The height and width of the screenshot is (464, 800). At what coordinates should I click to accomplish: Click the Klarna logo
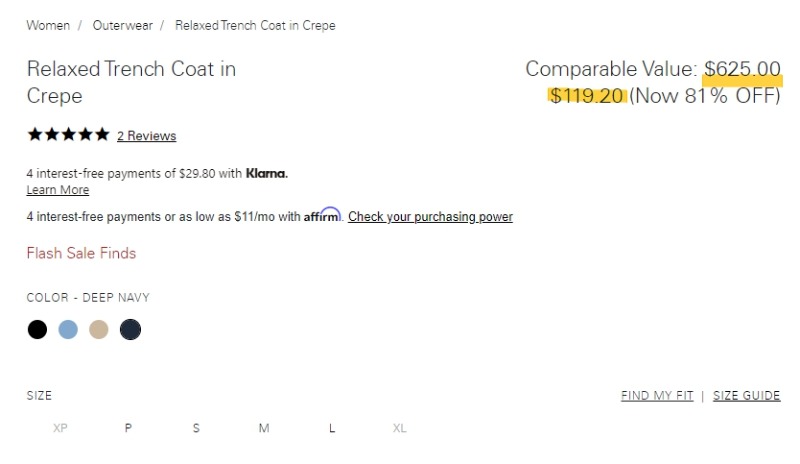[x=267, y=174]
